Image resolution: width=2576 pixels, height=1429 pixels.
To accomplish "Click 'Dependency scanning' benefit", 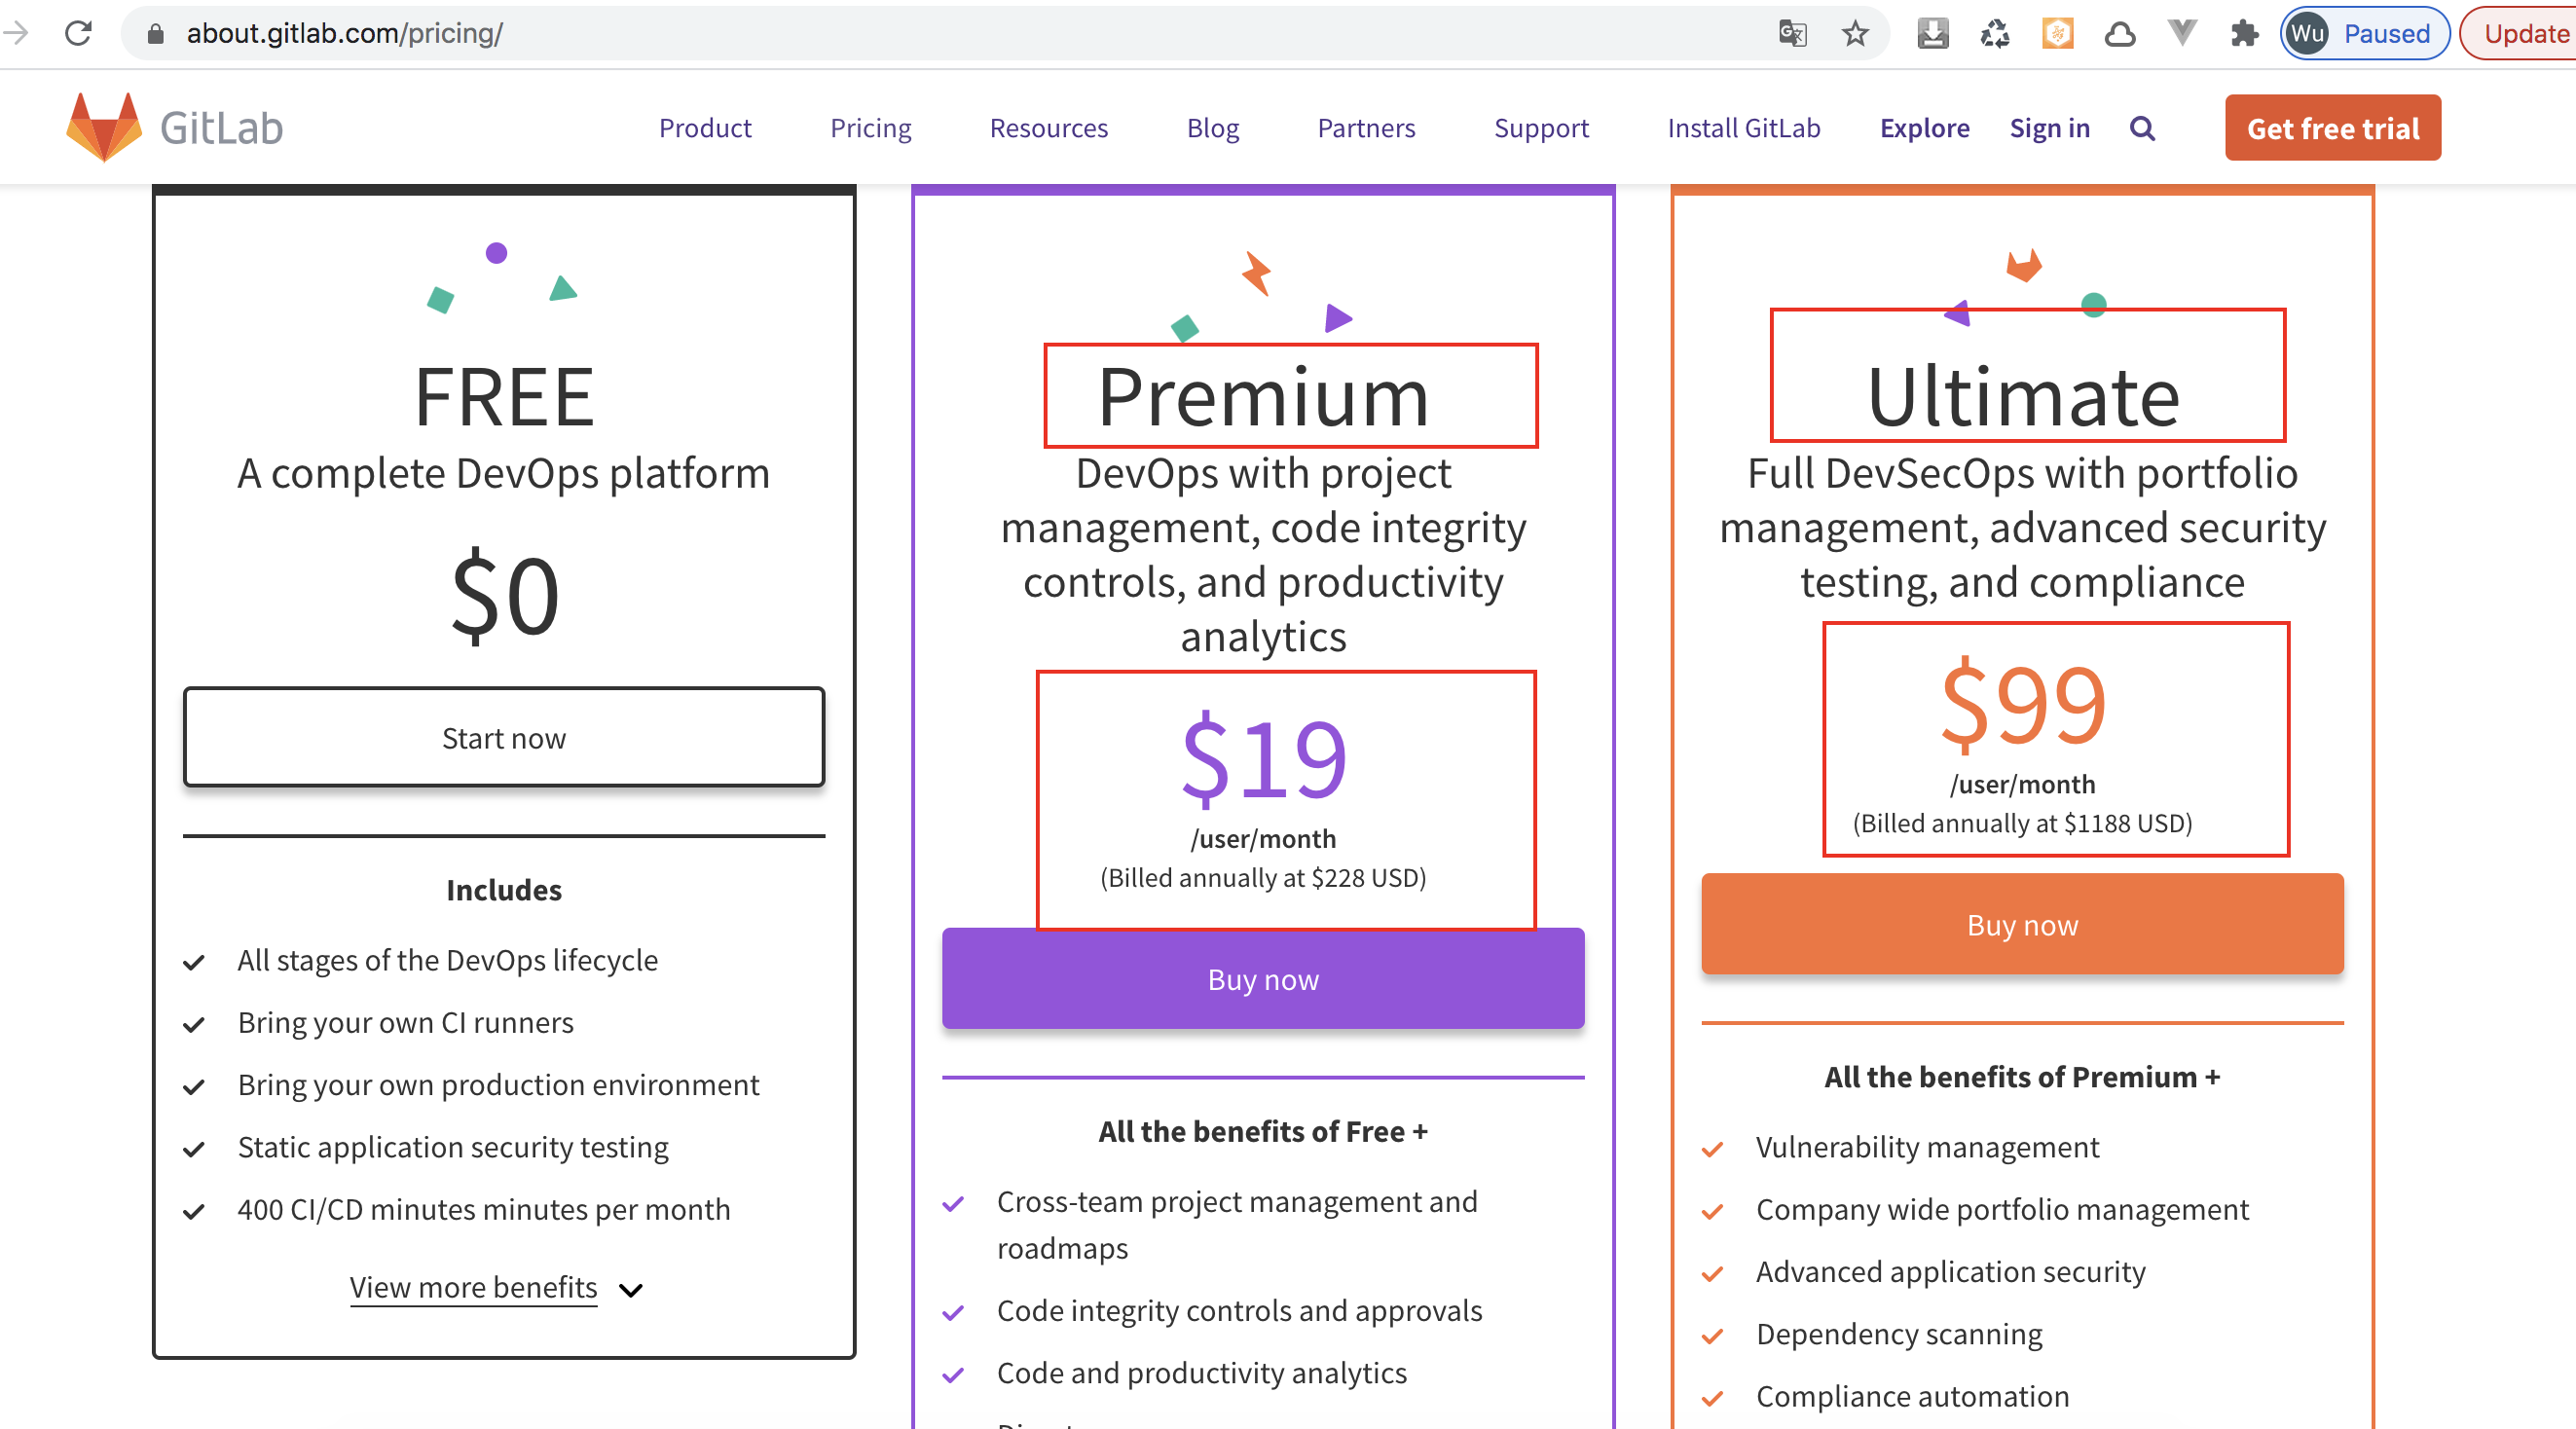I will [1899, 1334].
